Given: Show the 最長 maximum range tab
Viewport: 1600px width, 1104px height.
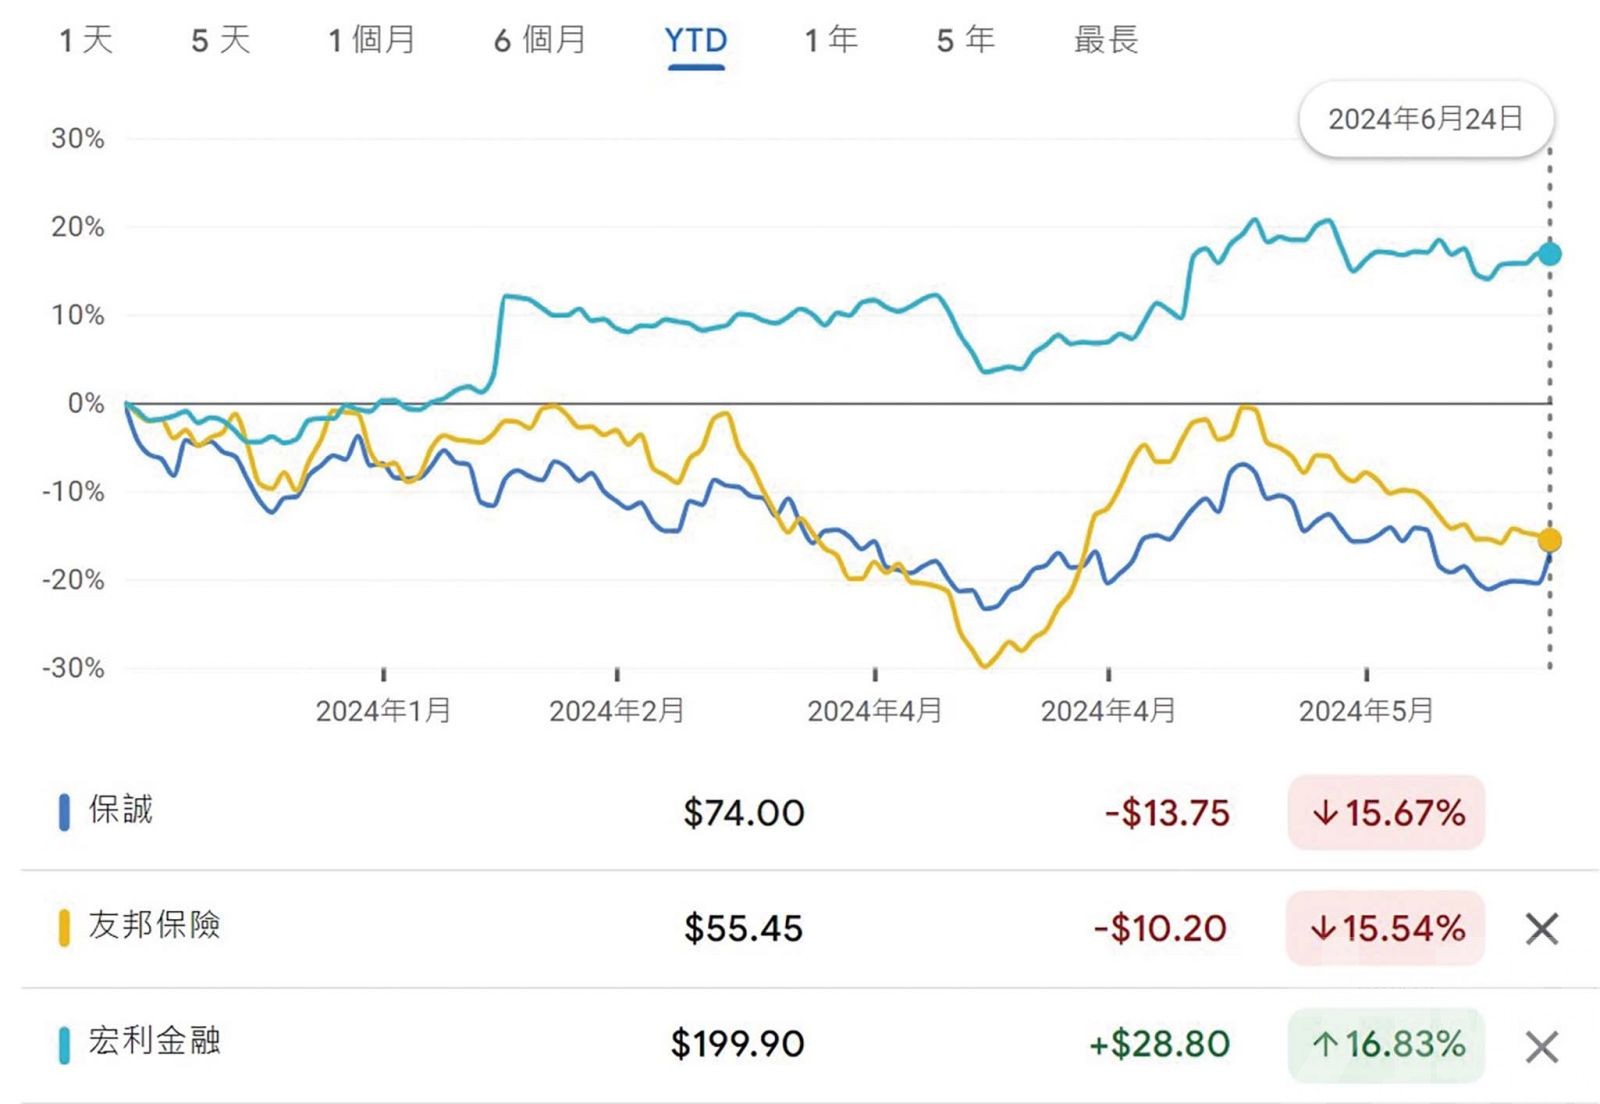Looking at the screenshot, I should pos(1106,40).
